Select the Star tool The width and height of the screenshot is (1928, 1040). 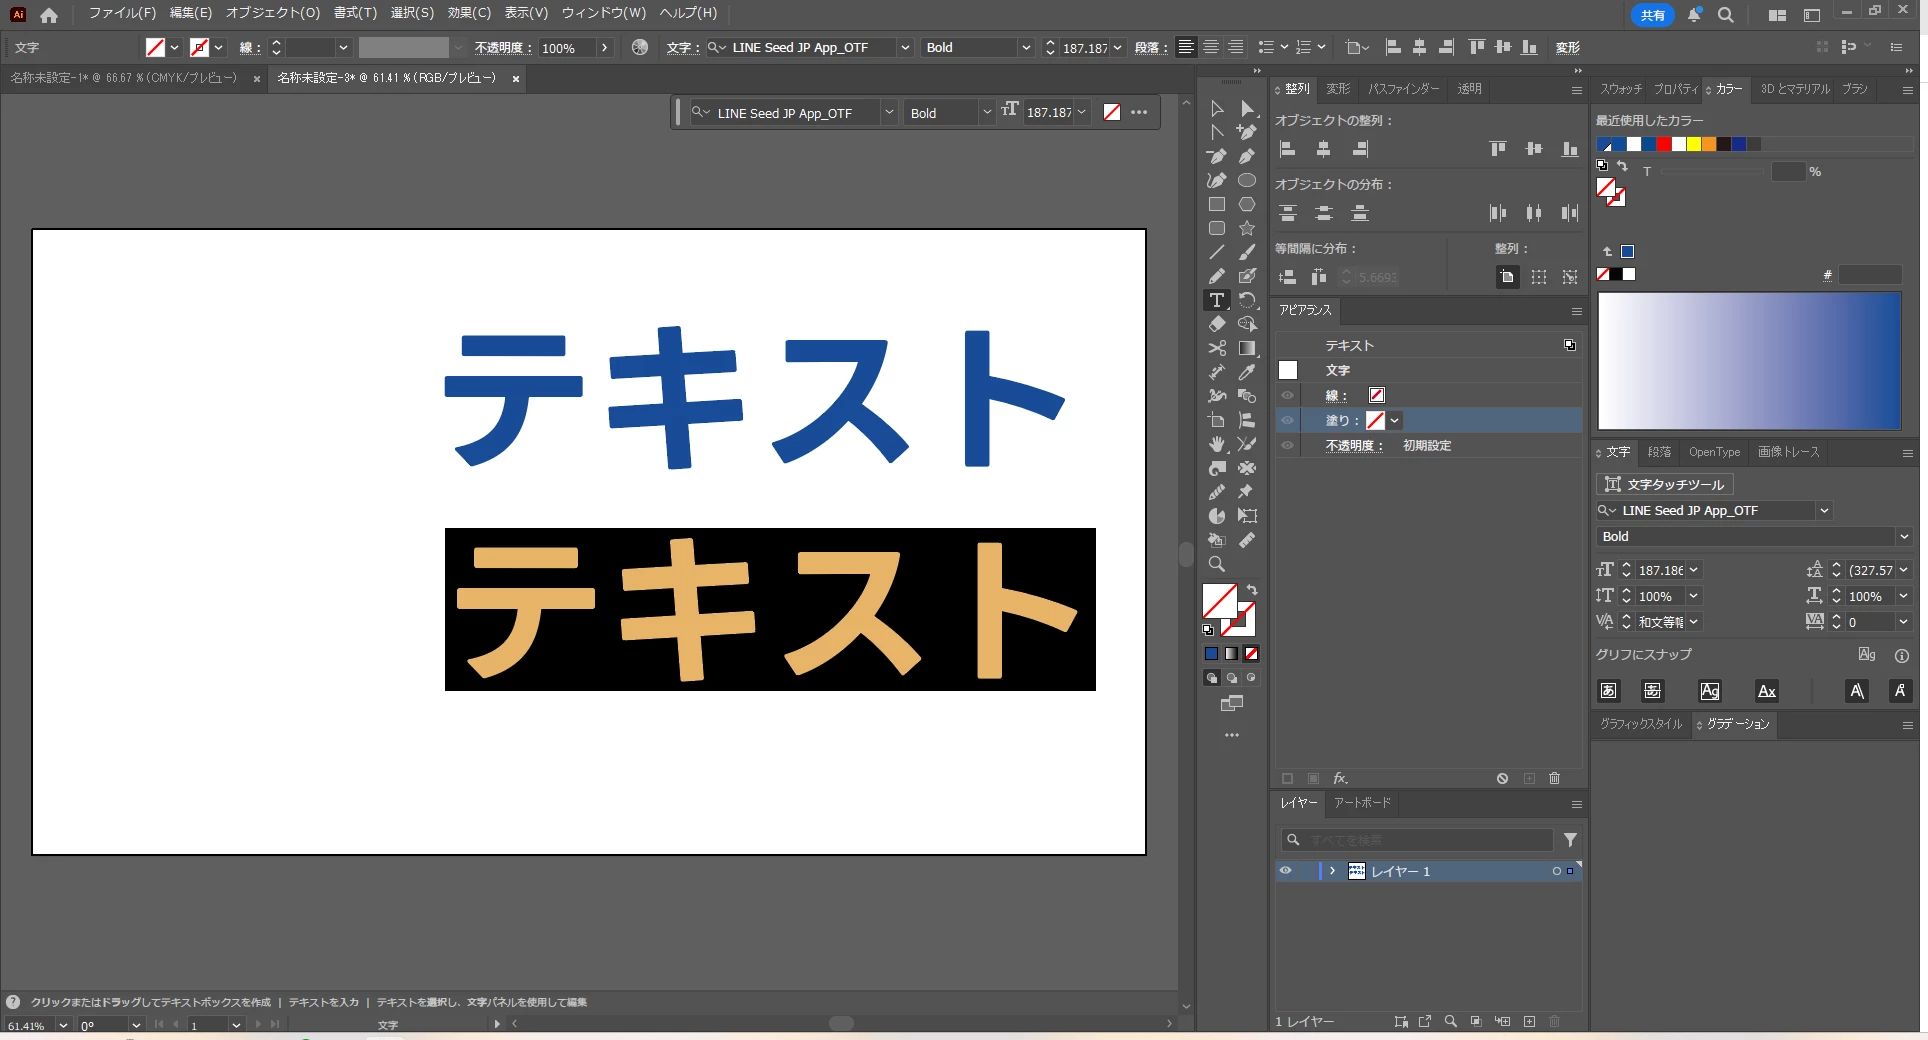[1247, 228]
